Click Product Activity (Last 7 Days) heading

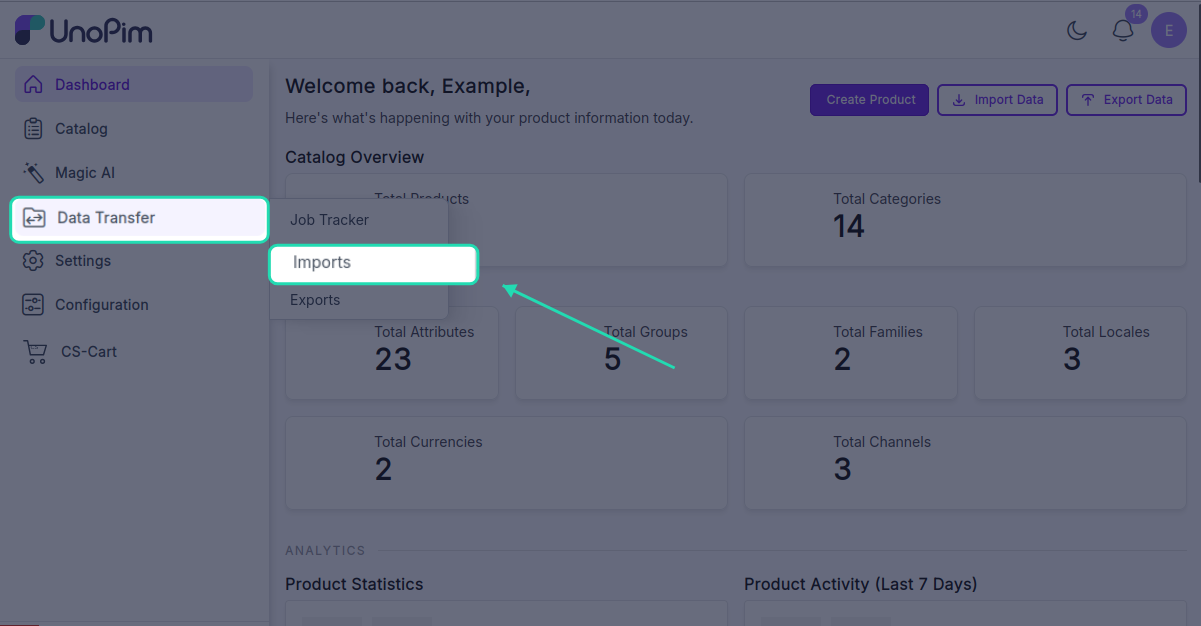coord(860,584)
